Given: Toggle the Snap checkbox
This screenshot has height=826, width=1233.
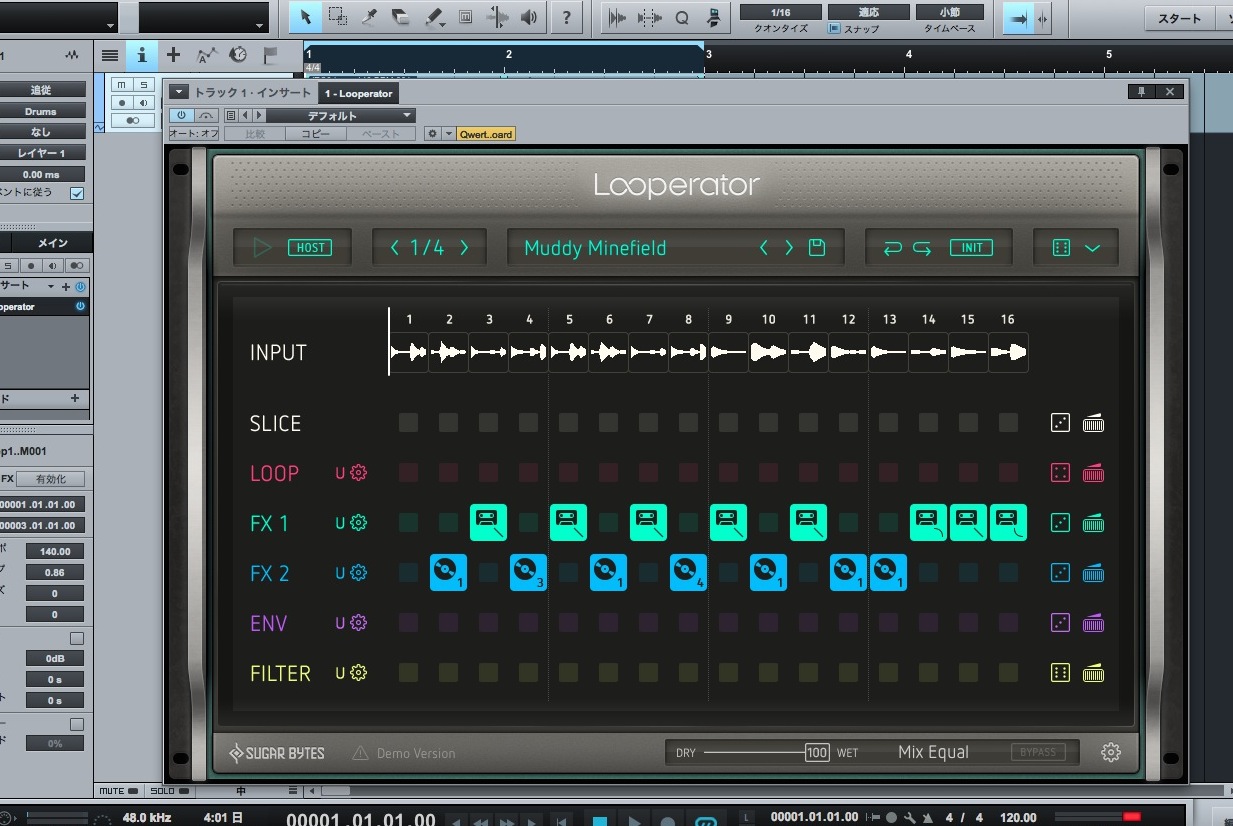Looking at the screenshot, I should (834, 29).
